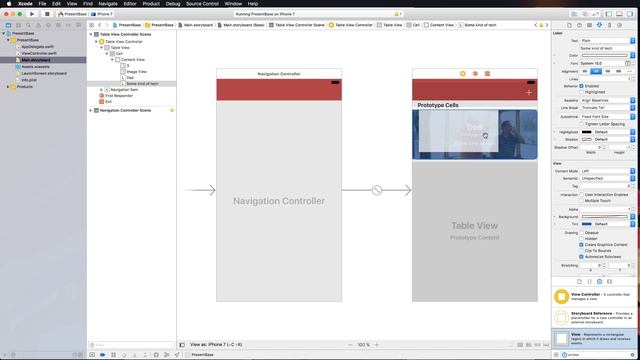Open the Baseline Align Baselines dropdown

pyautogui.click(x=607, y=100)
